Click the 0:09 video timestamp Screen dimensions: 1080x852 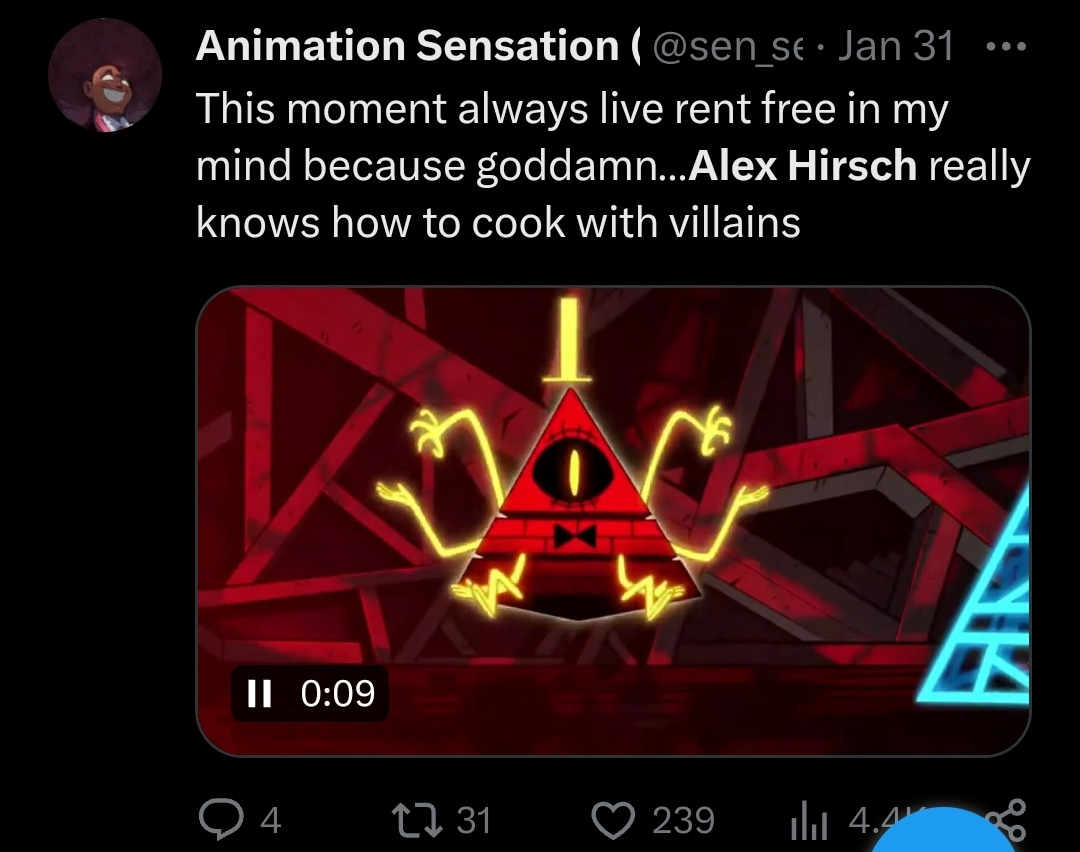tap(338, 693)
